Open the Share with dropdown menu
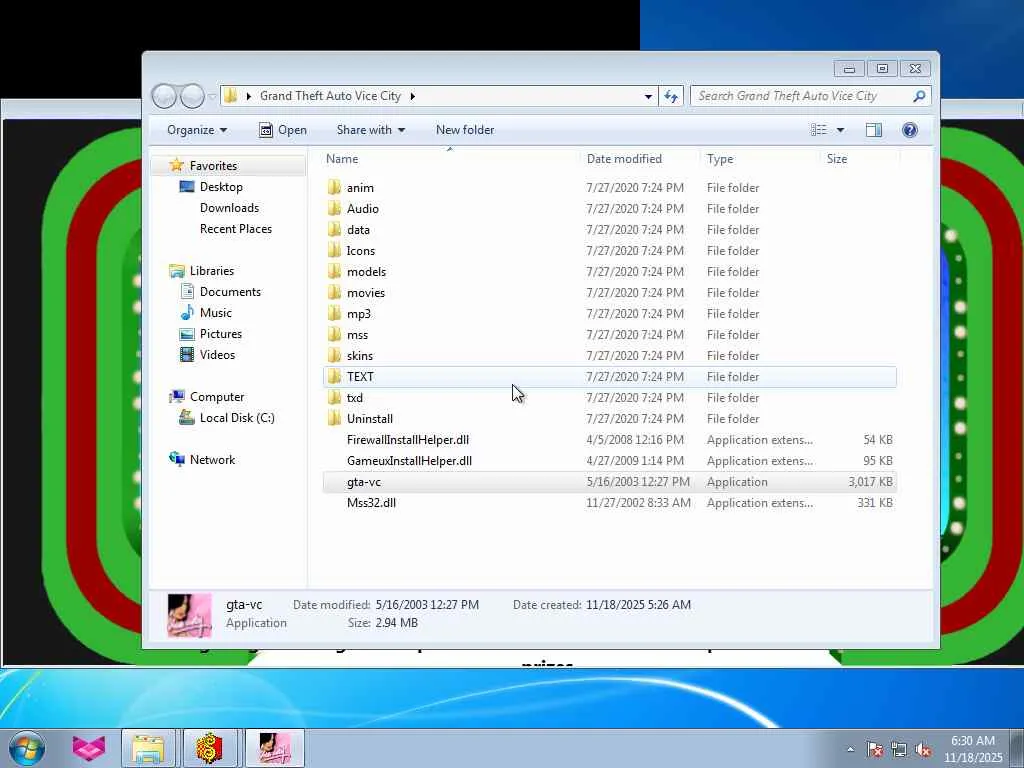This screenshot has height=768, width=1024. pyautogui.click(x=371, y=130)
